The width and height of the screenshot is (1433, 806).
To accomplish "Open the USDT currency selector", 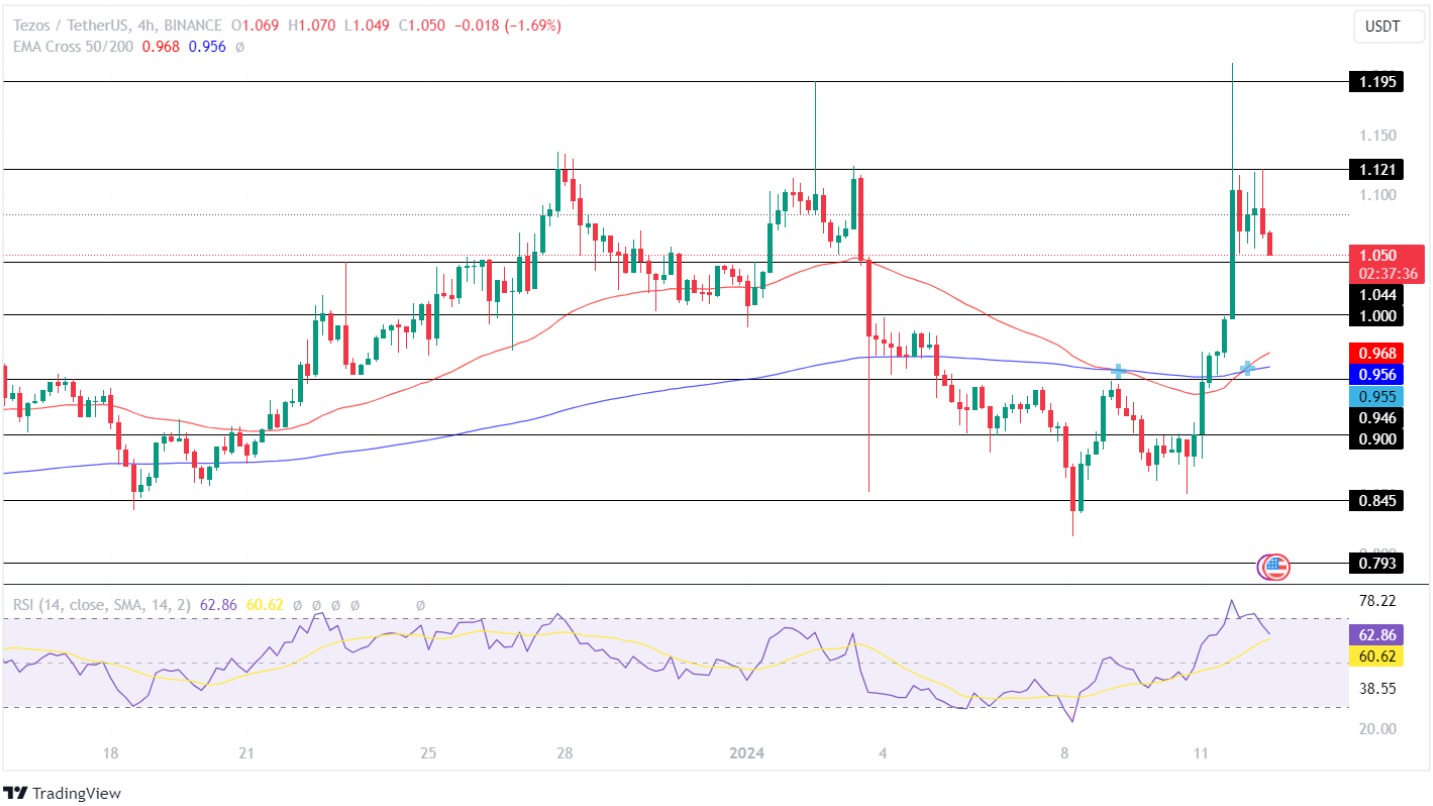I will coord(1389,28).
